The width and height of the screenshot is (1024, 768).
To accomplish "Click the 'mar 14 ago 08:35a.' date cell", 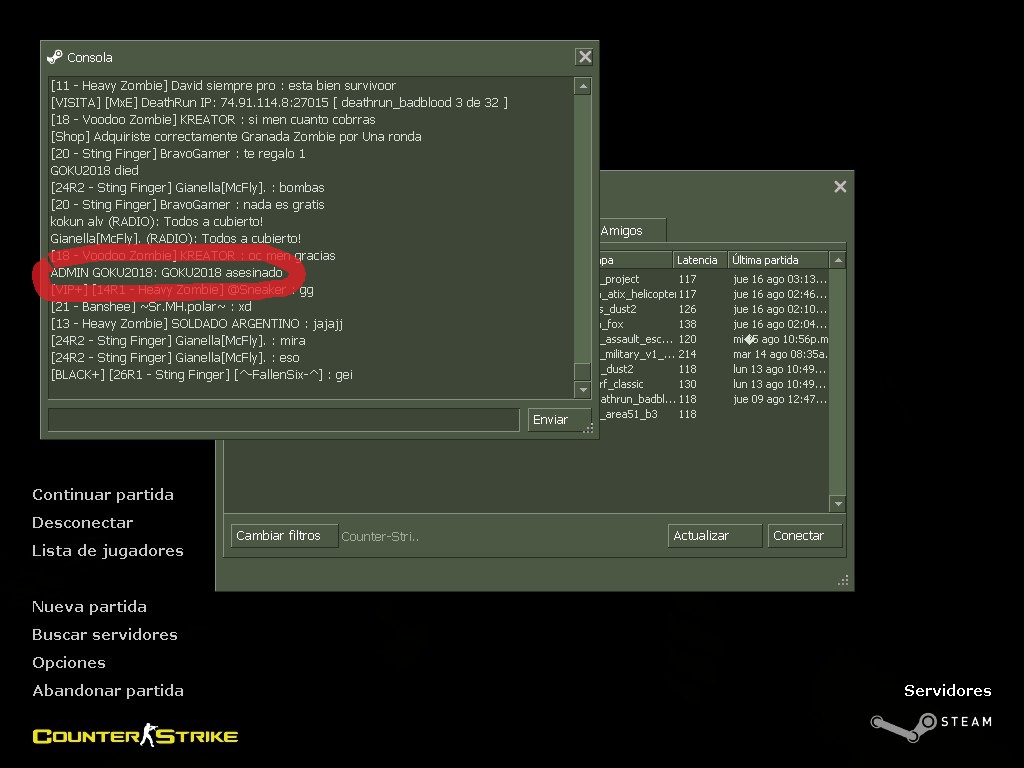I will pos(780,354).
